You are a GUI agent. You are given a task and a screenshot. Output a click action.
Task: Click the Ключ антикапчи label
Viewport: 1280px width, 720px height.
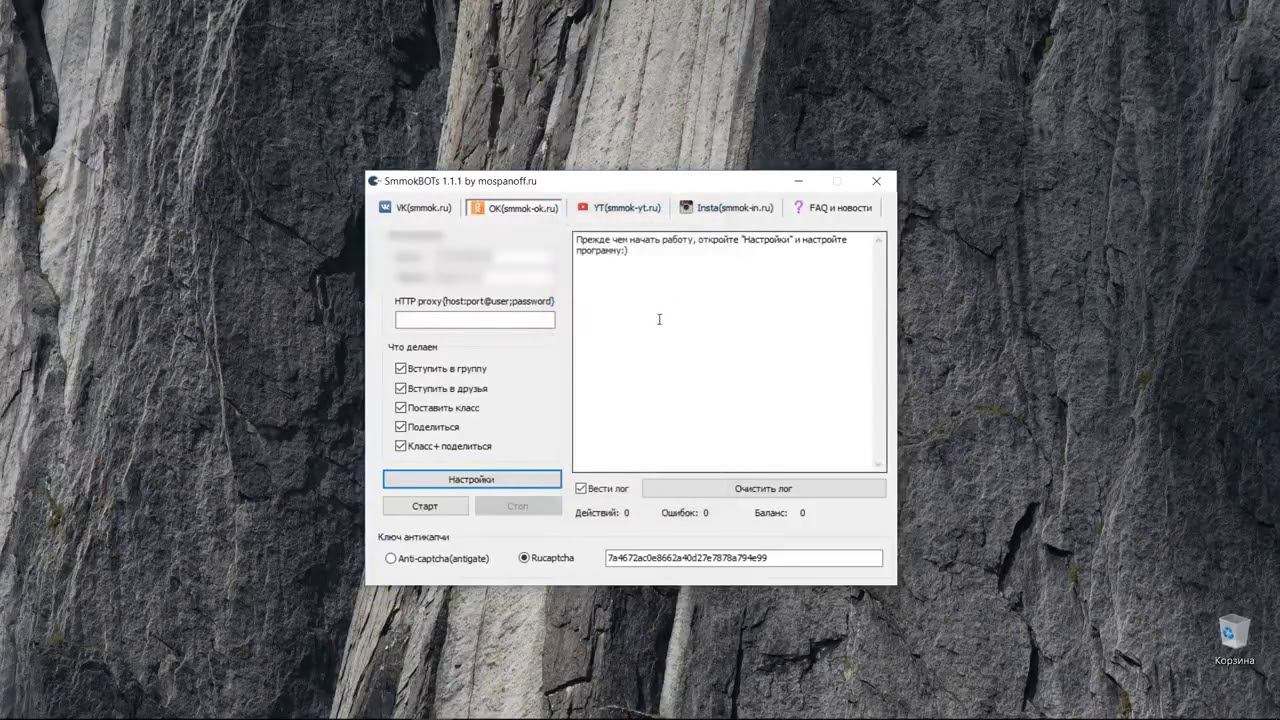click(x=414, y=537)
